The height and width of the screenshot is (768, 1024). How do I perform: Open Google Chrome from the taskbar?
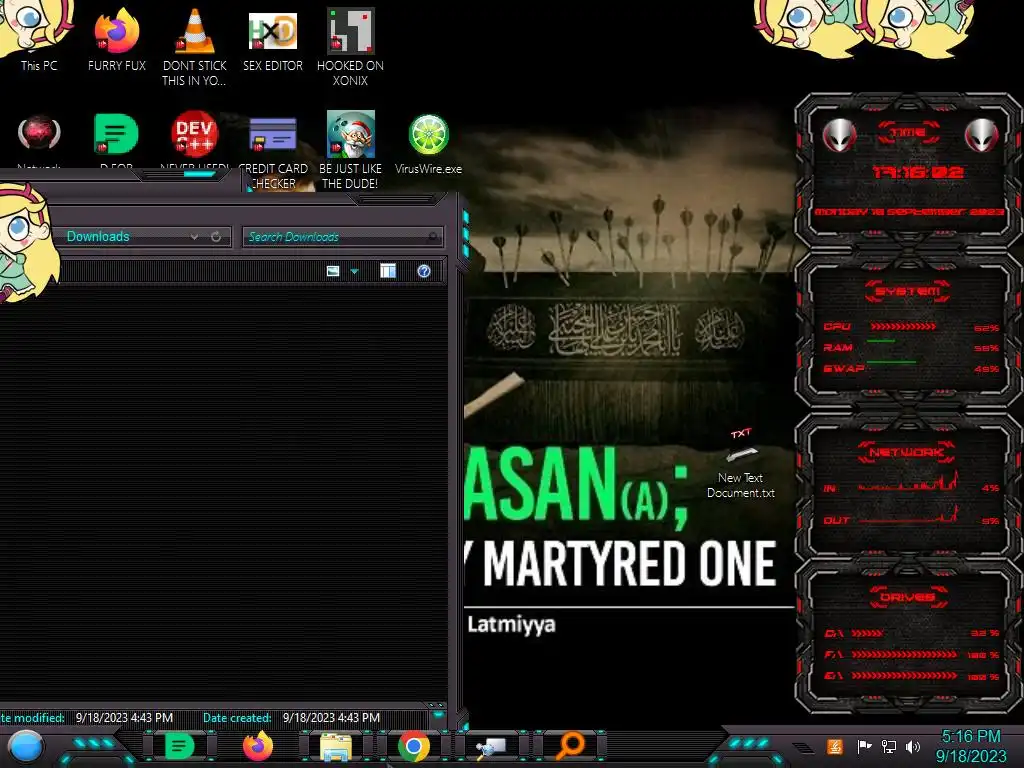click(x=414, y=746)
